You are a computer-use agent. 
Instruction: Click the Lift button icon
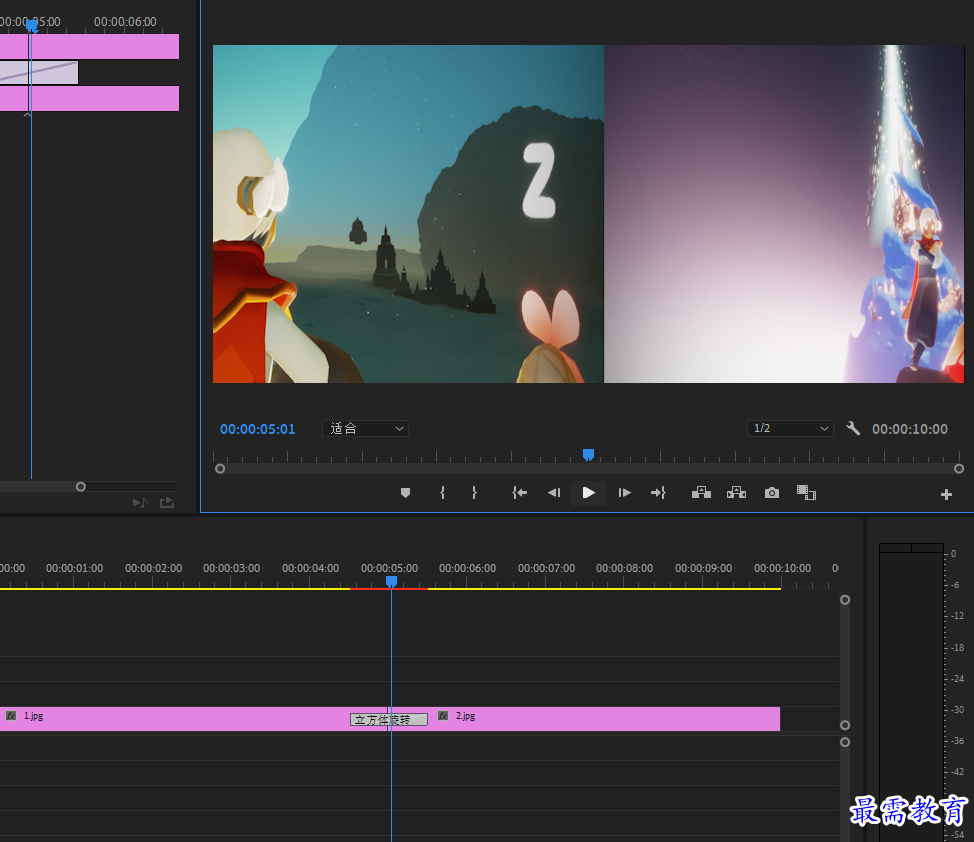[701, 493]
